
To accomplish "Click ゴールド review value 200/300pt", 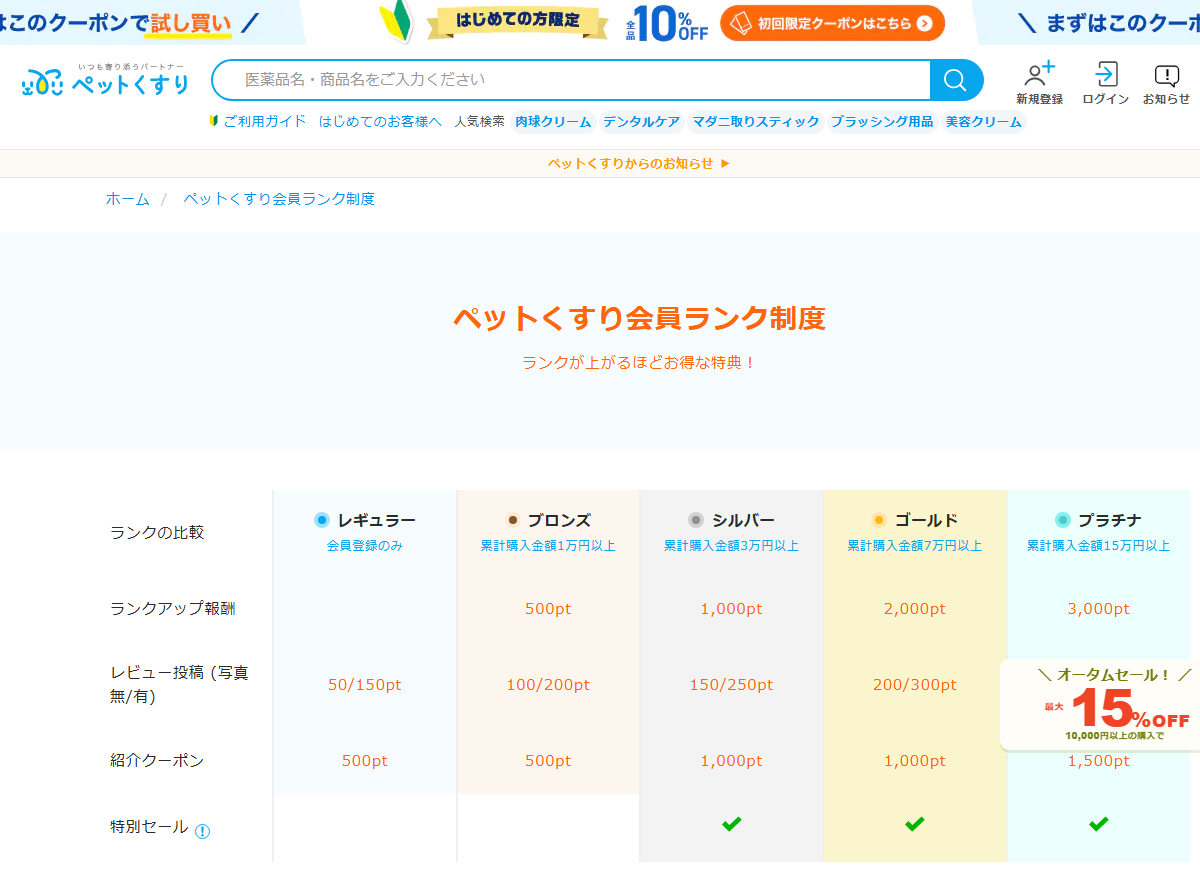I will 915,685.
